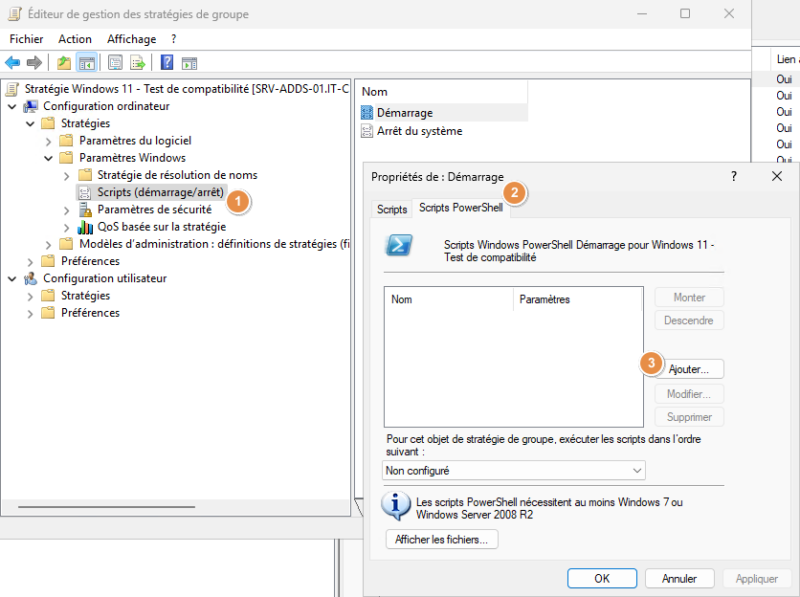This screenshot has width=800, height=597.
Task: Select the Scripts PowerShell tab
Action: coord(461,208)
